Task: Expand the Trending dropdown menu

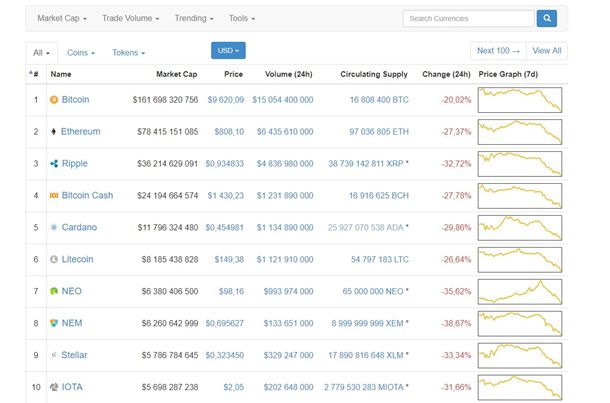Action: (194, 18)
